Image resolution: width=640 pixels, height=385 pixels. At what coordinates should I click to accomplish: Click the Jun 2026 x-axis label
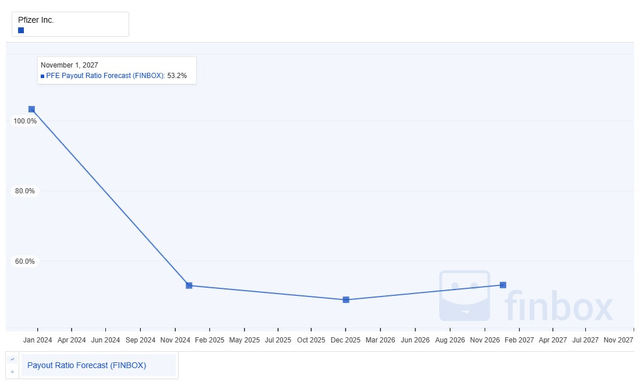[415, 340]
